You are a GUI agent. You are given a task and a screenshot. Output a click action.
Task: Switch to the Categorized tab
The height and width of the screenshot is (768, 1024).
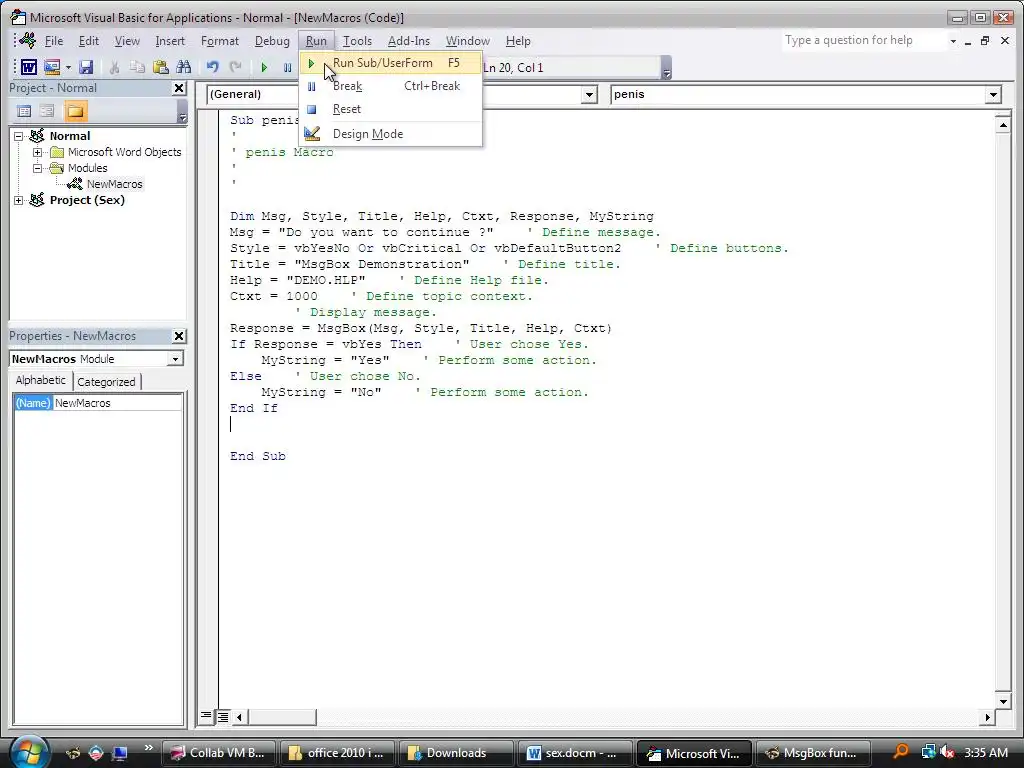106,382
